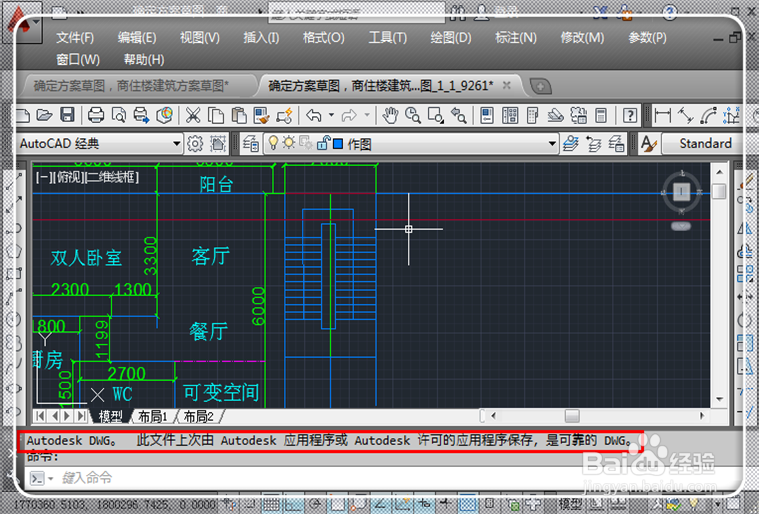Open the 修改(M) menu
Image resolution: width=759 pixels, height=514 pixels.
click(x=582, y=38)
